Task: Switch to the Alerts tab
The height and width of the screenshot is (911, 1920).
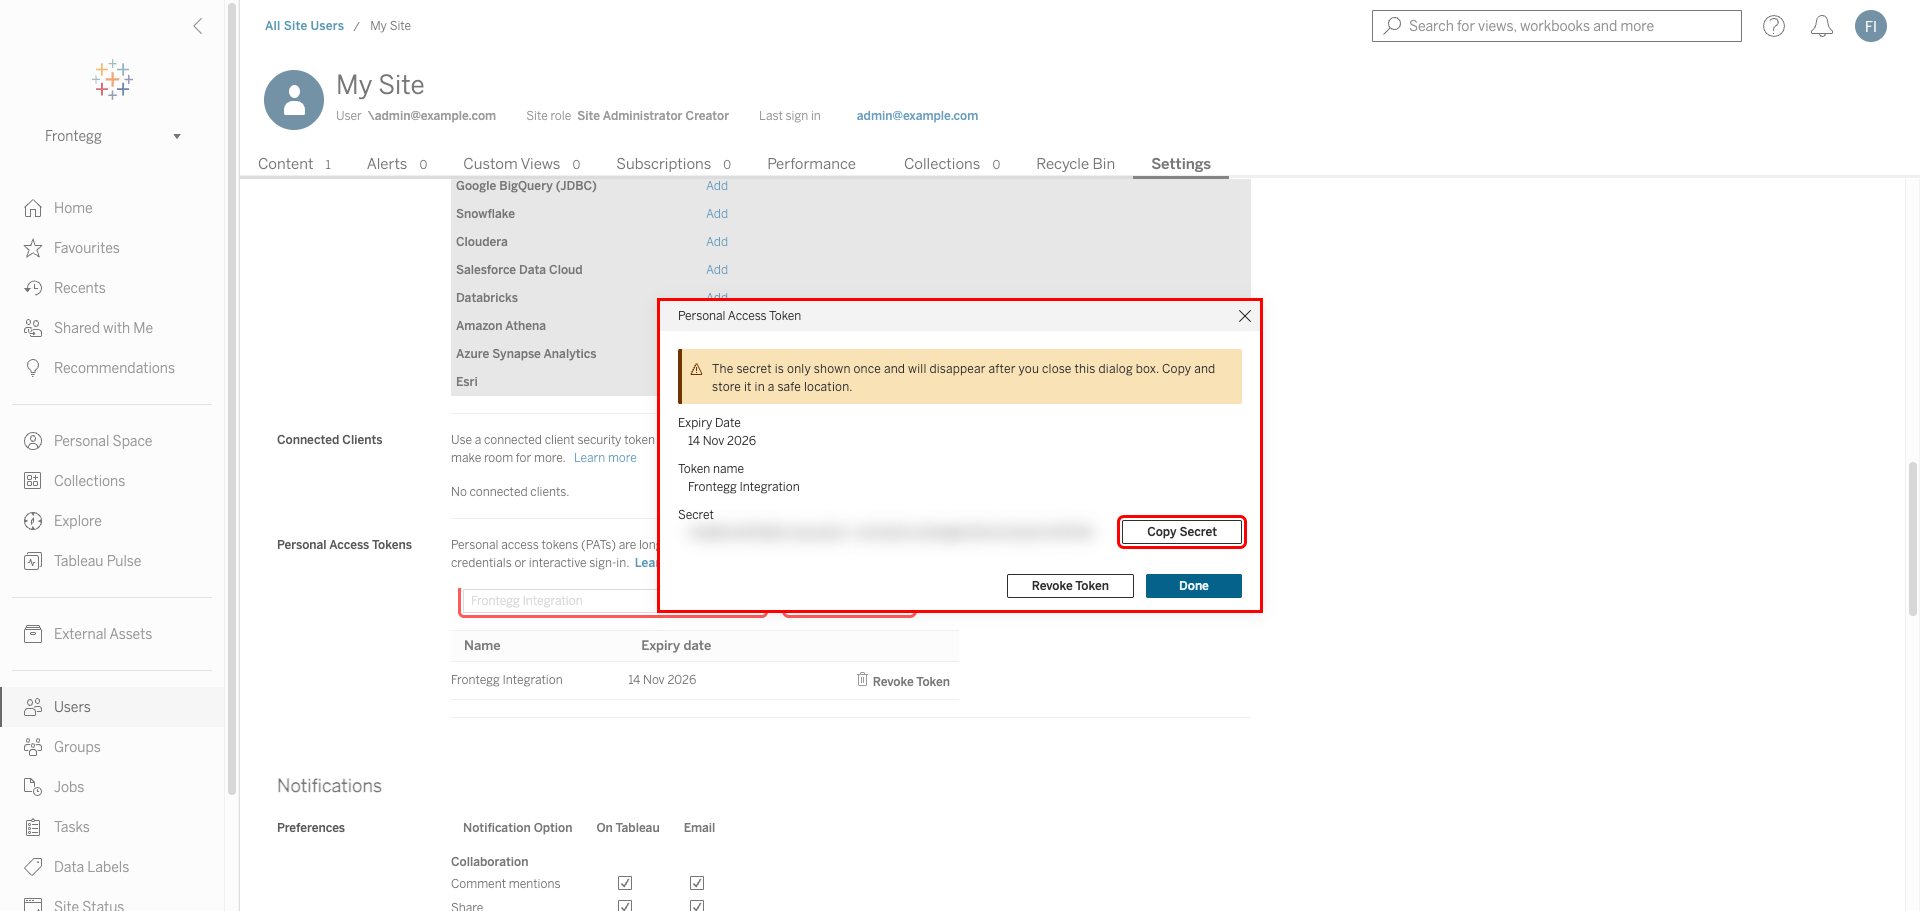Action: [x=397, y=164]
